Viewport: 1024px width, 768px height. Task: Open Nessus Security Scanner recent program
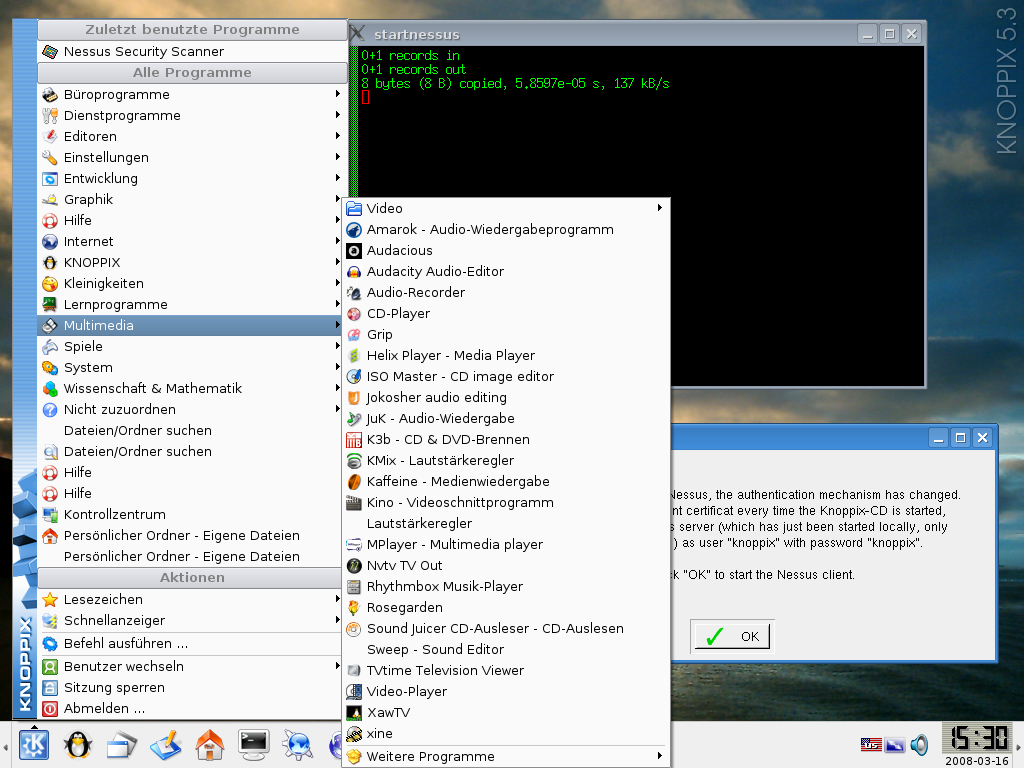point(192,51)
